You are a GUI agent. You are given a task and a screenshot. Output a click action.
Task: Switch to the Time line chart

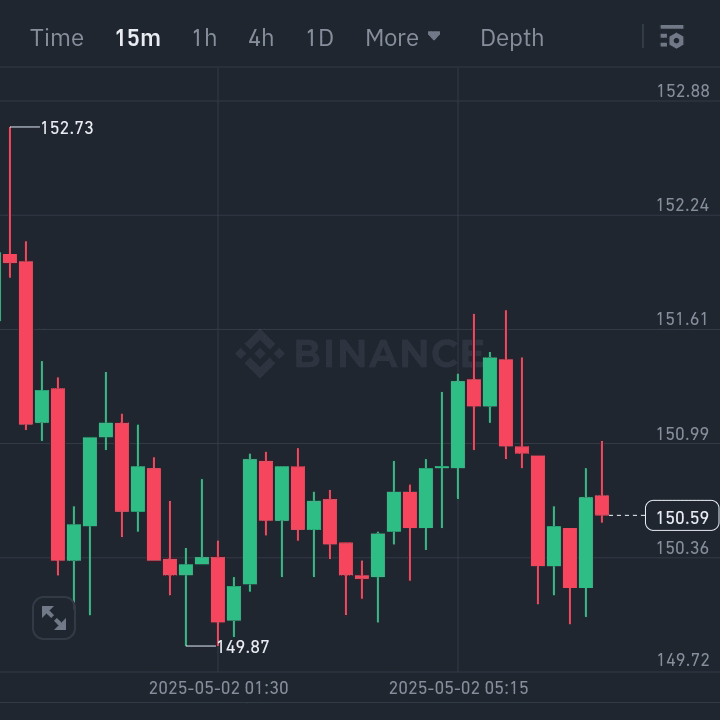(57, 38)
